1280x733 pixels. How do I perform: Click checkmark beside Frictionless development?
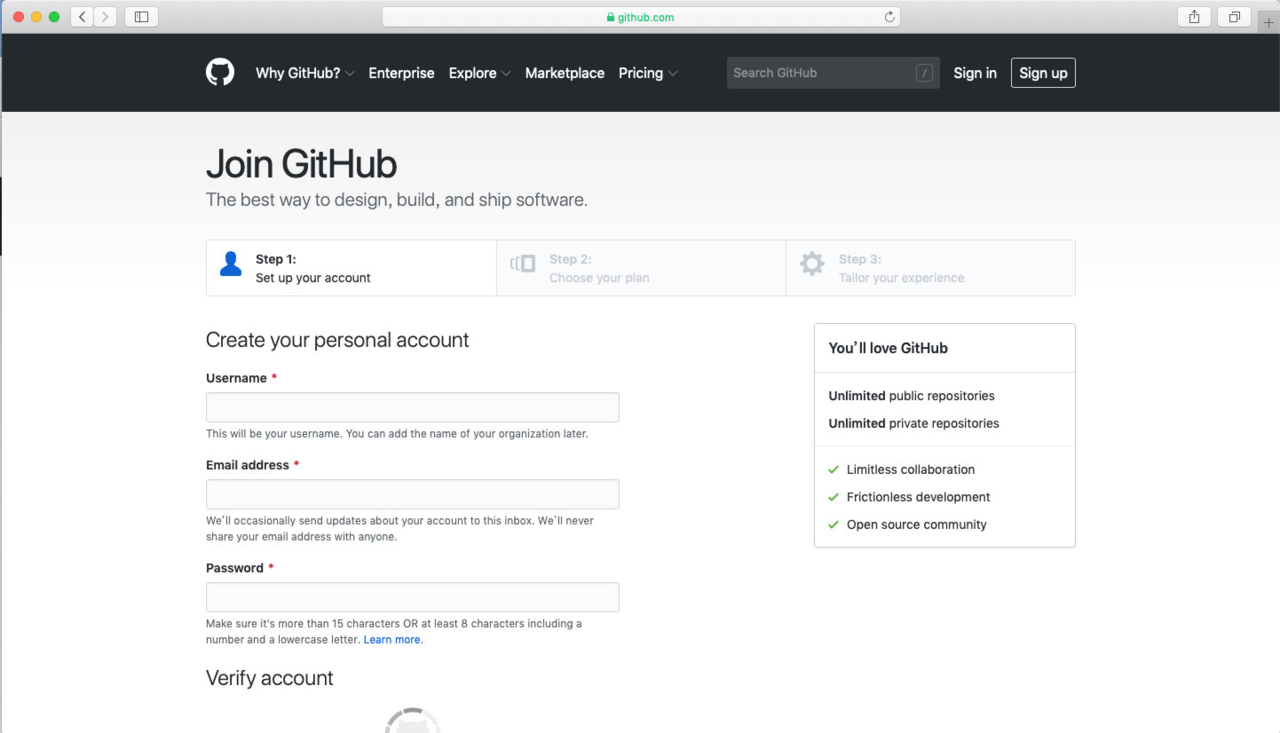833,497
